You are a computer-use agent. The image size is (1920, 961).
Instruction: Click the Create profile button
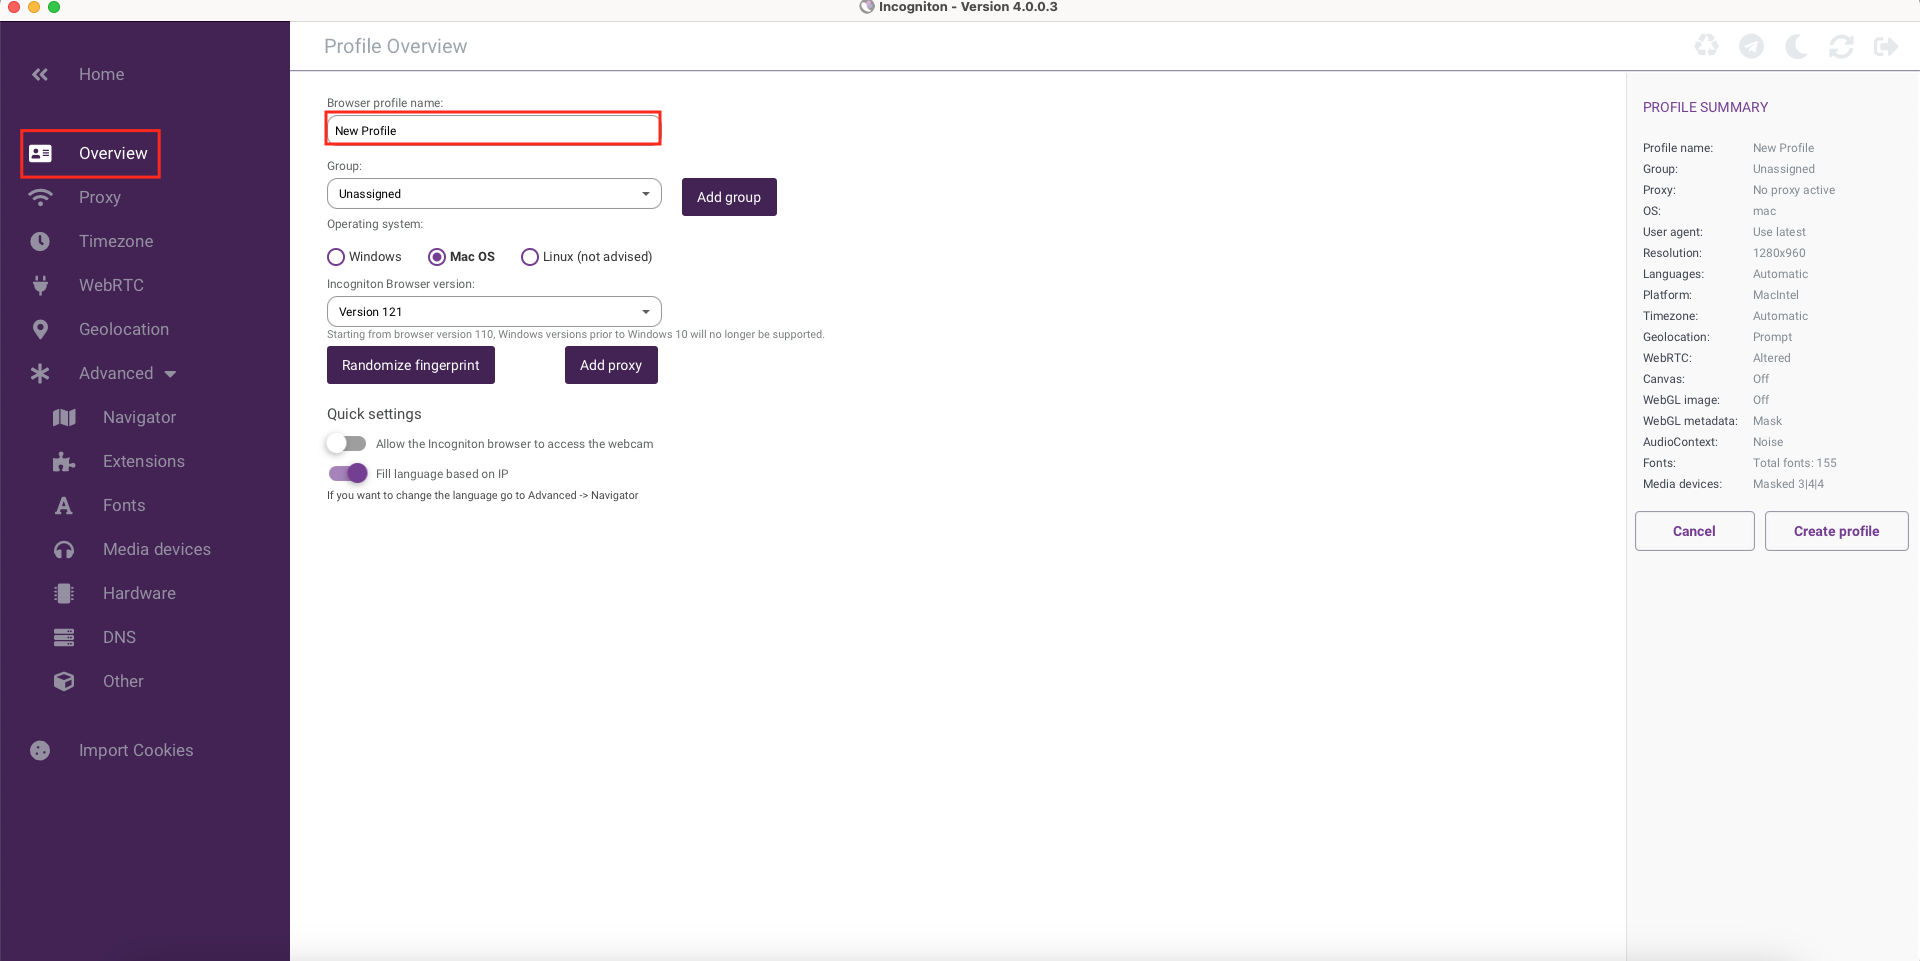[x=1836, y=531]
